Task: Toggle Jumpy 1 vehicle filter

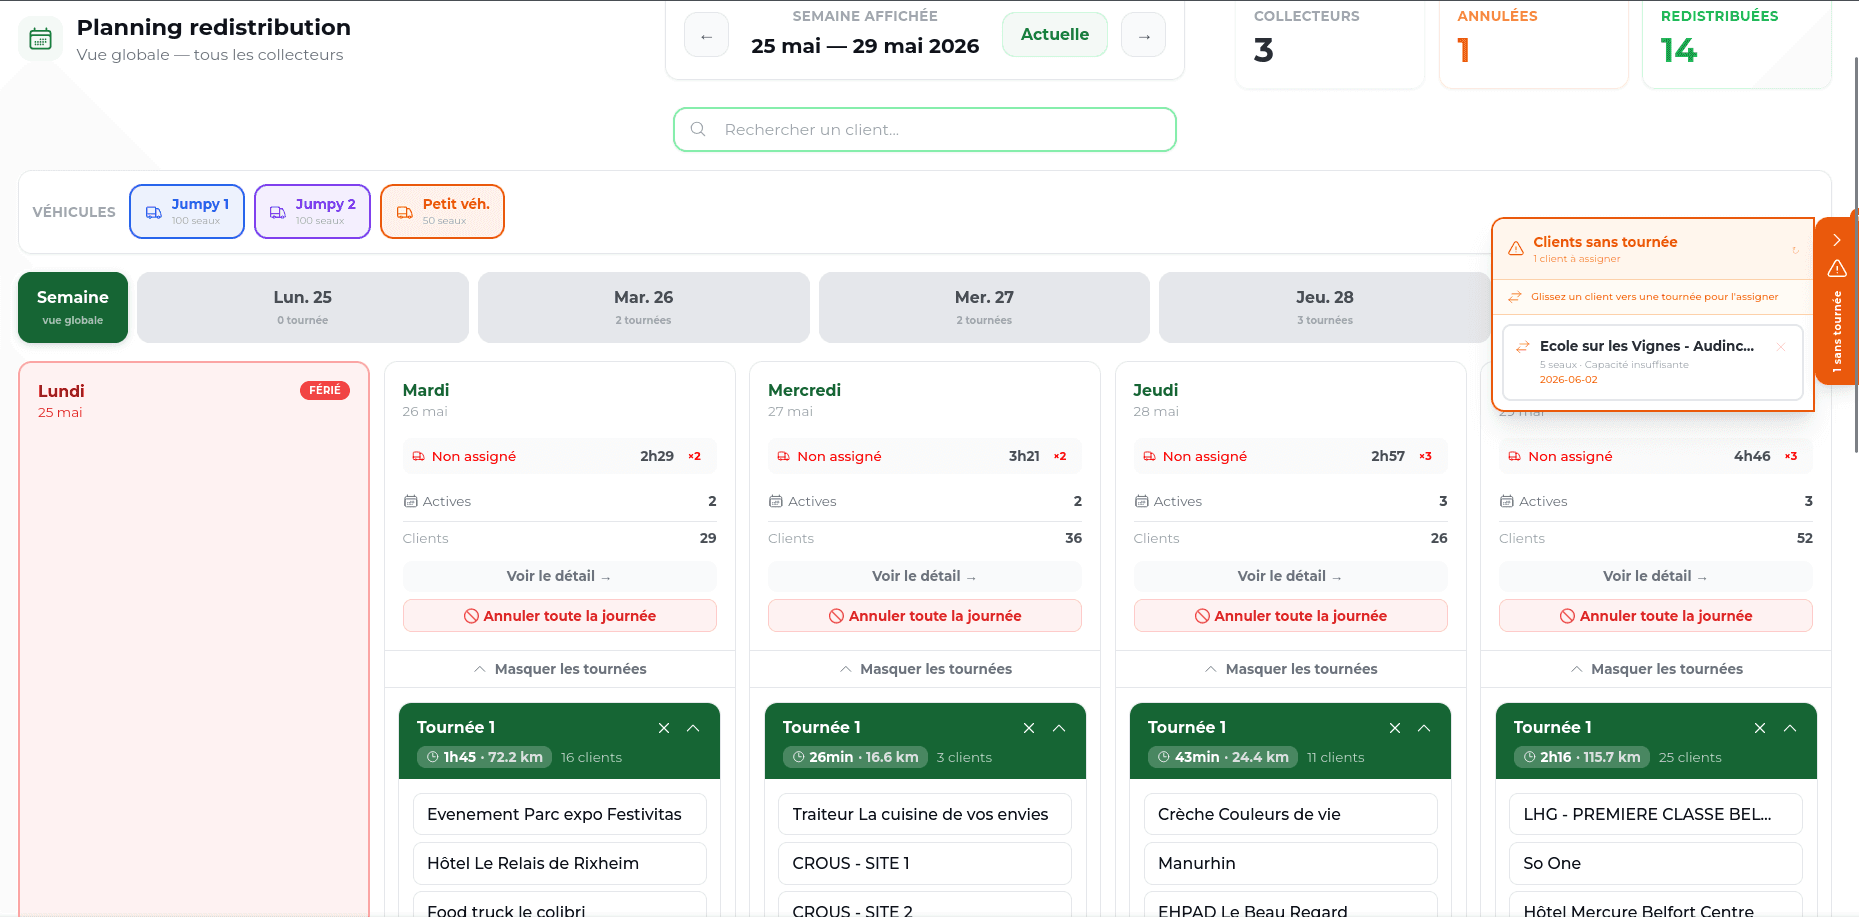Action: 187,211
